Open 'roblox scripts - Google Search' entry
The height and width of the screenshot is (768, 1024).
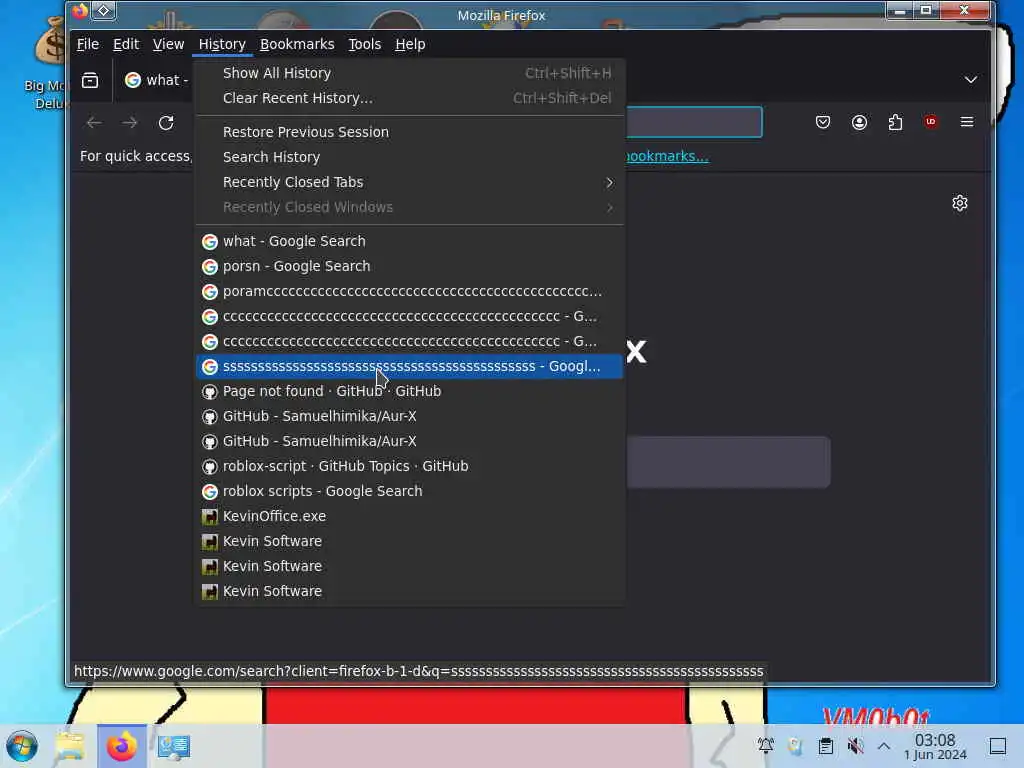409,491
